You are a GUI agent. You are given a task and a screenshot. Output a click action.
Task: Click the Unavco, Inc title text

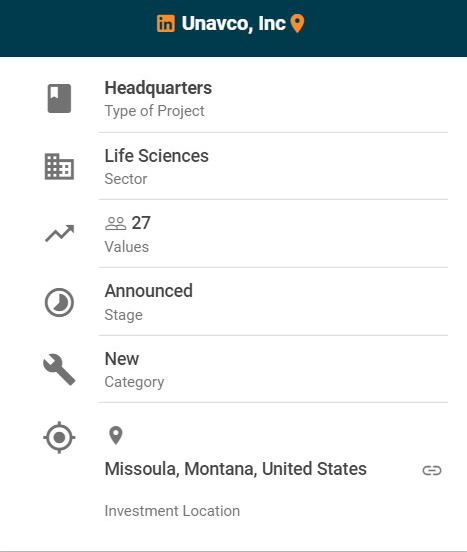click(x=233, y=24)
